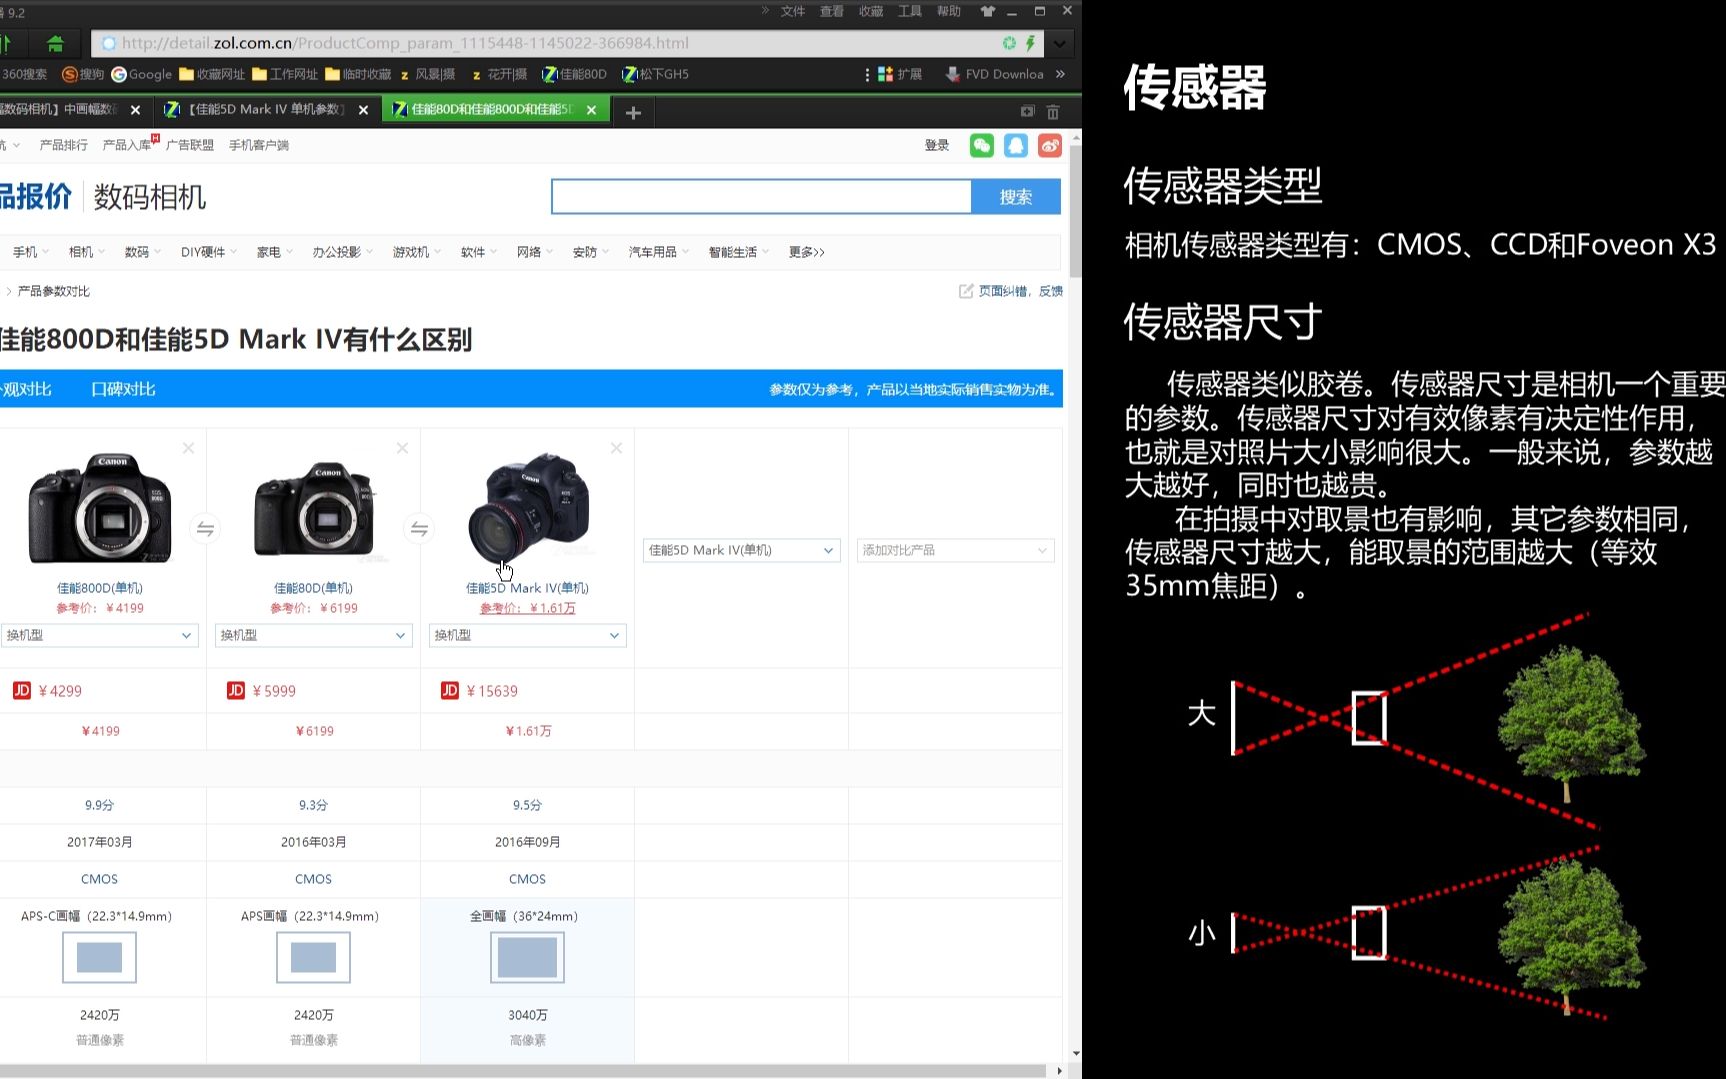Open the 风景|摄 bookmark
1726x1079 pixels.
tap(427, 74)
